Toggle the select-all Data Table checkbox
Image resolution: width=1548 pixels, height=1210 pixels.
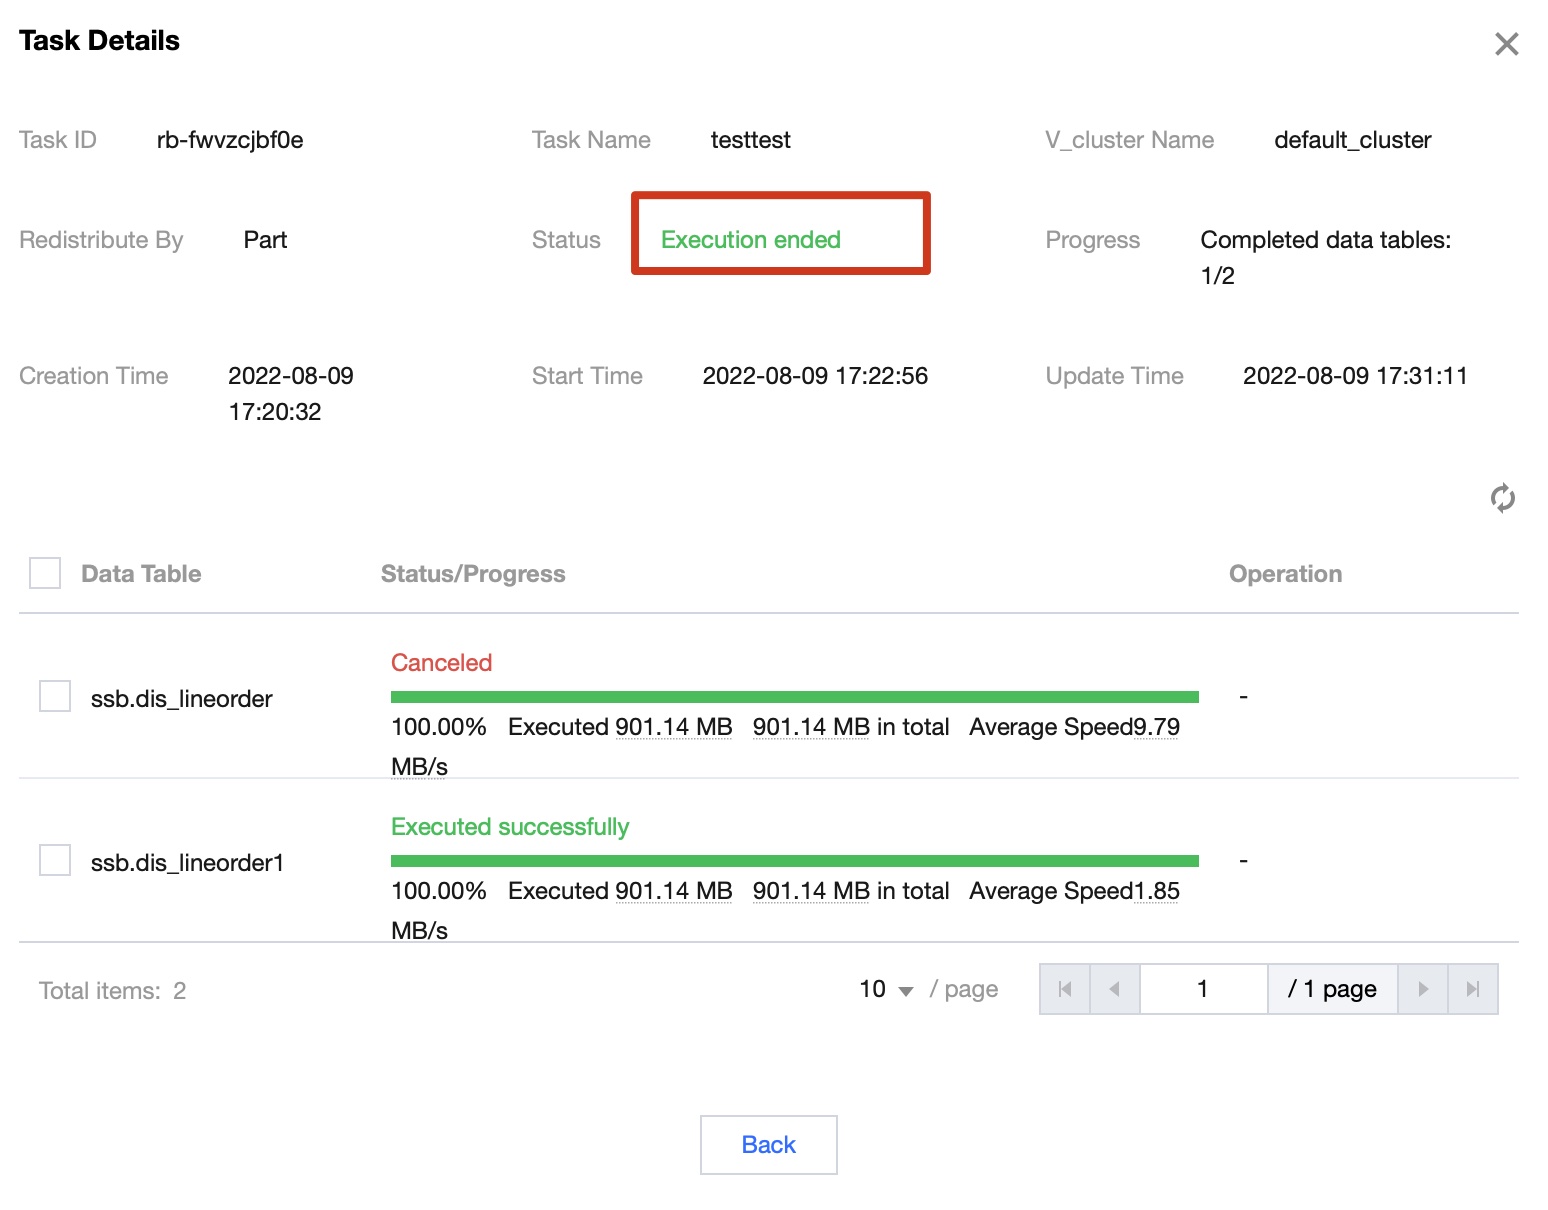pos(45,573)
